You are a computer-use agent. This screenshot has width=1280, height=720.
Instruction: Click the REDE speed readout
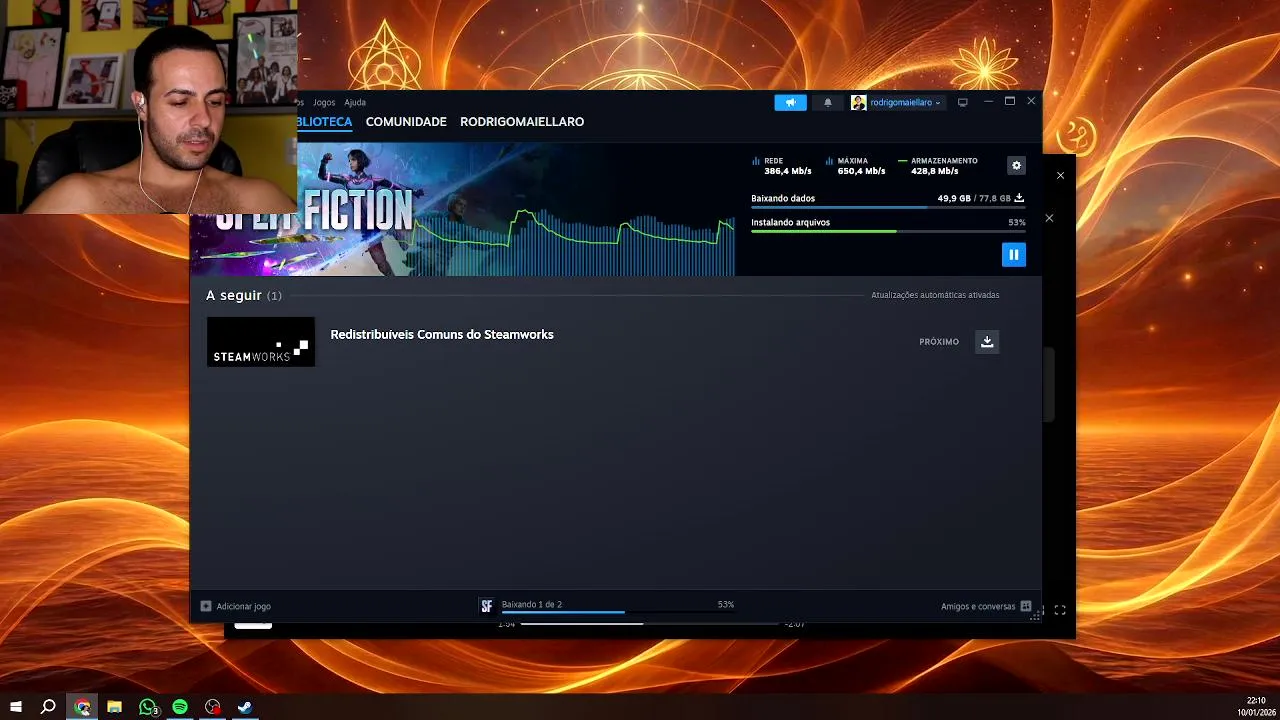[782, 166]
